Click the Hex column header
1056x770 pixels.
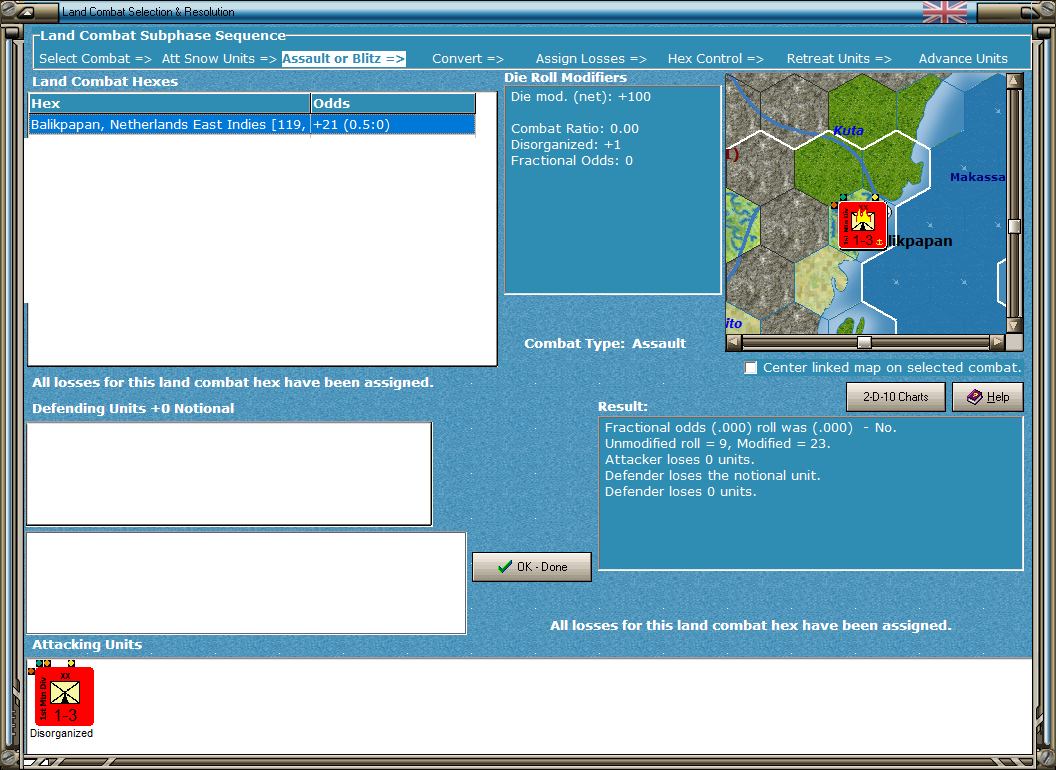(169, 103)
